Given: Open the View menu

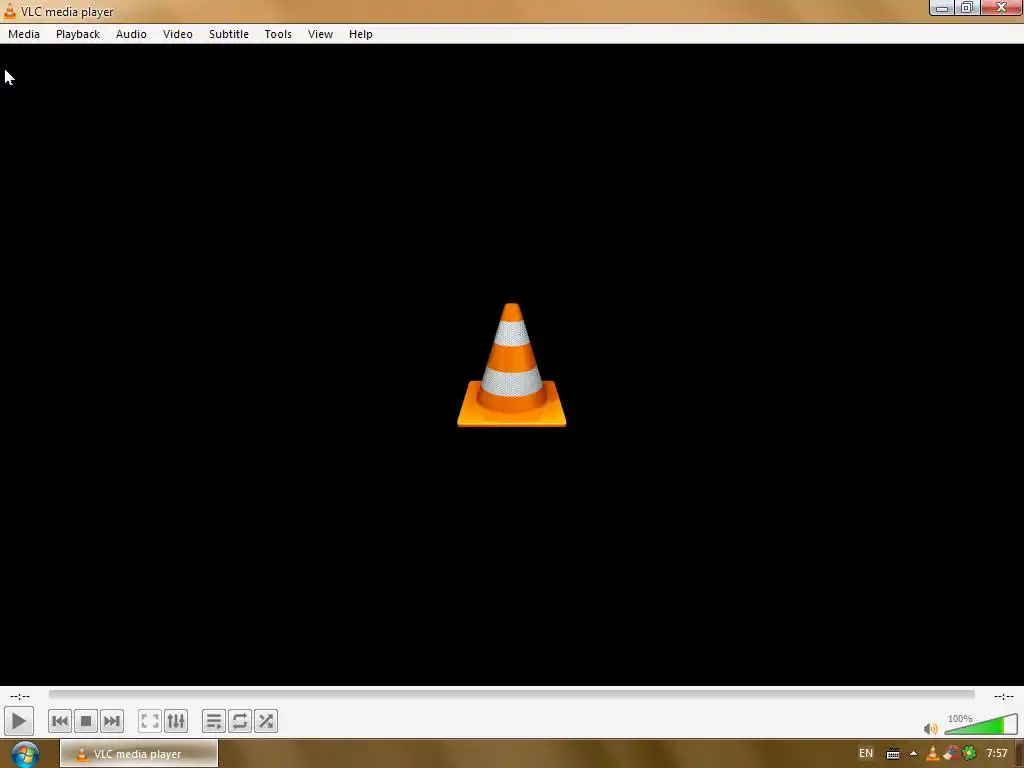Looking at the screenshot, I should (x=321, y=34).
